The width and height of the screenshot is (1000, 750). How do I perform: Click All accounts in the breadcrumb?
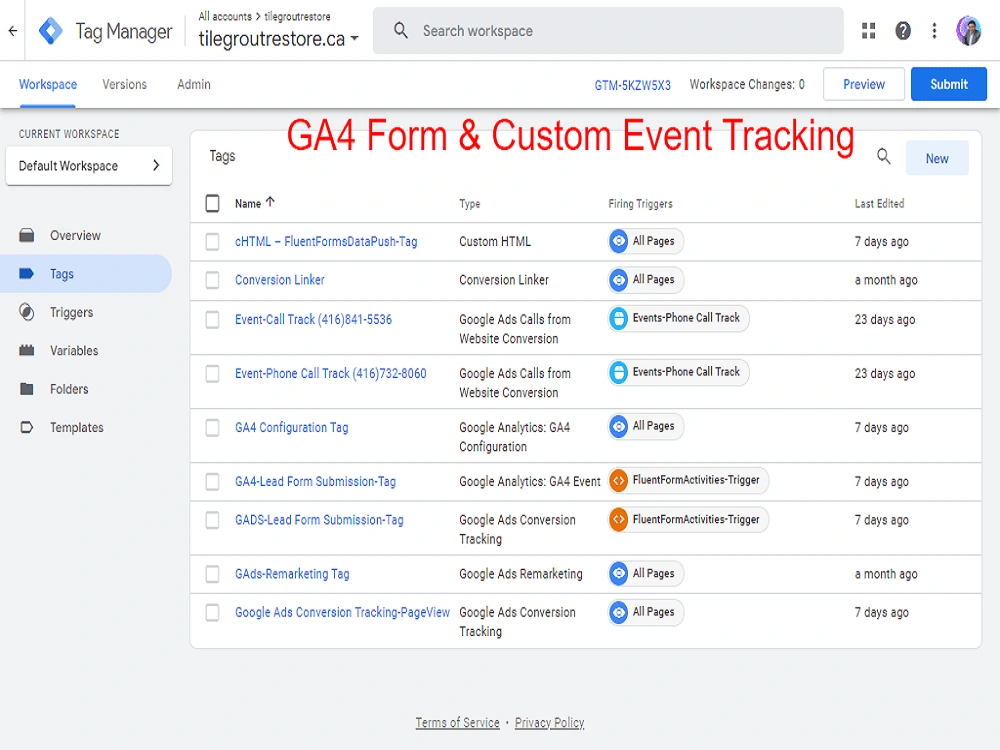point(224,17)
